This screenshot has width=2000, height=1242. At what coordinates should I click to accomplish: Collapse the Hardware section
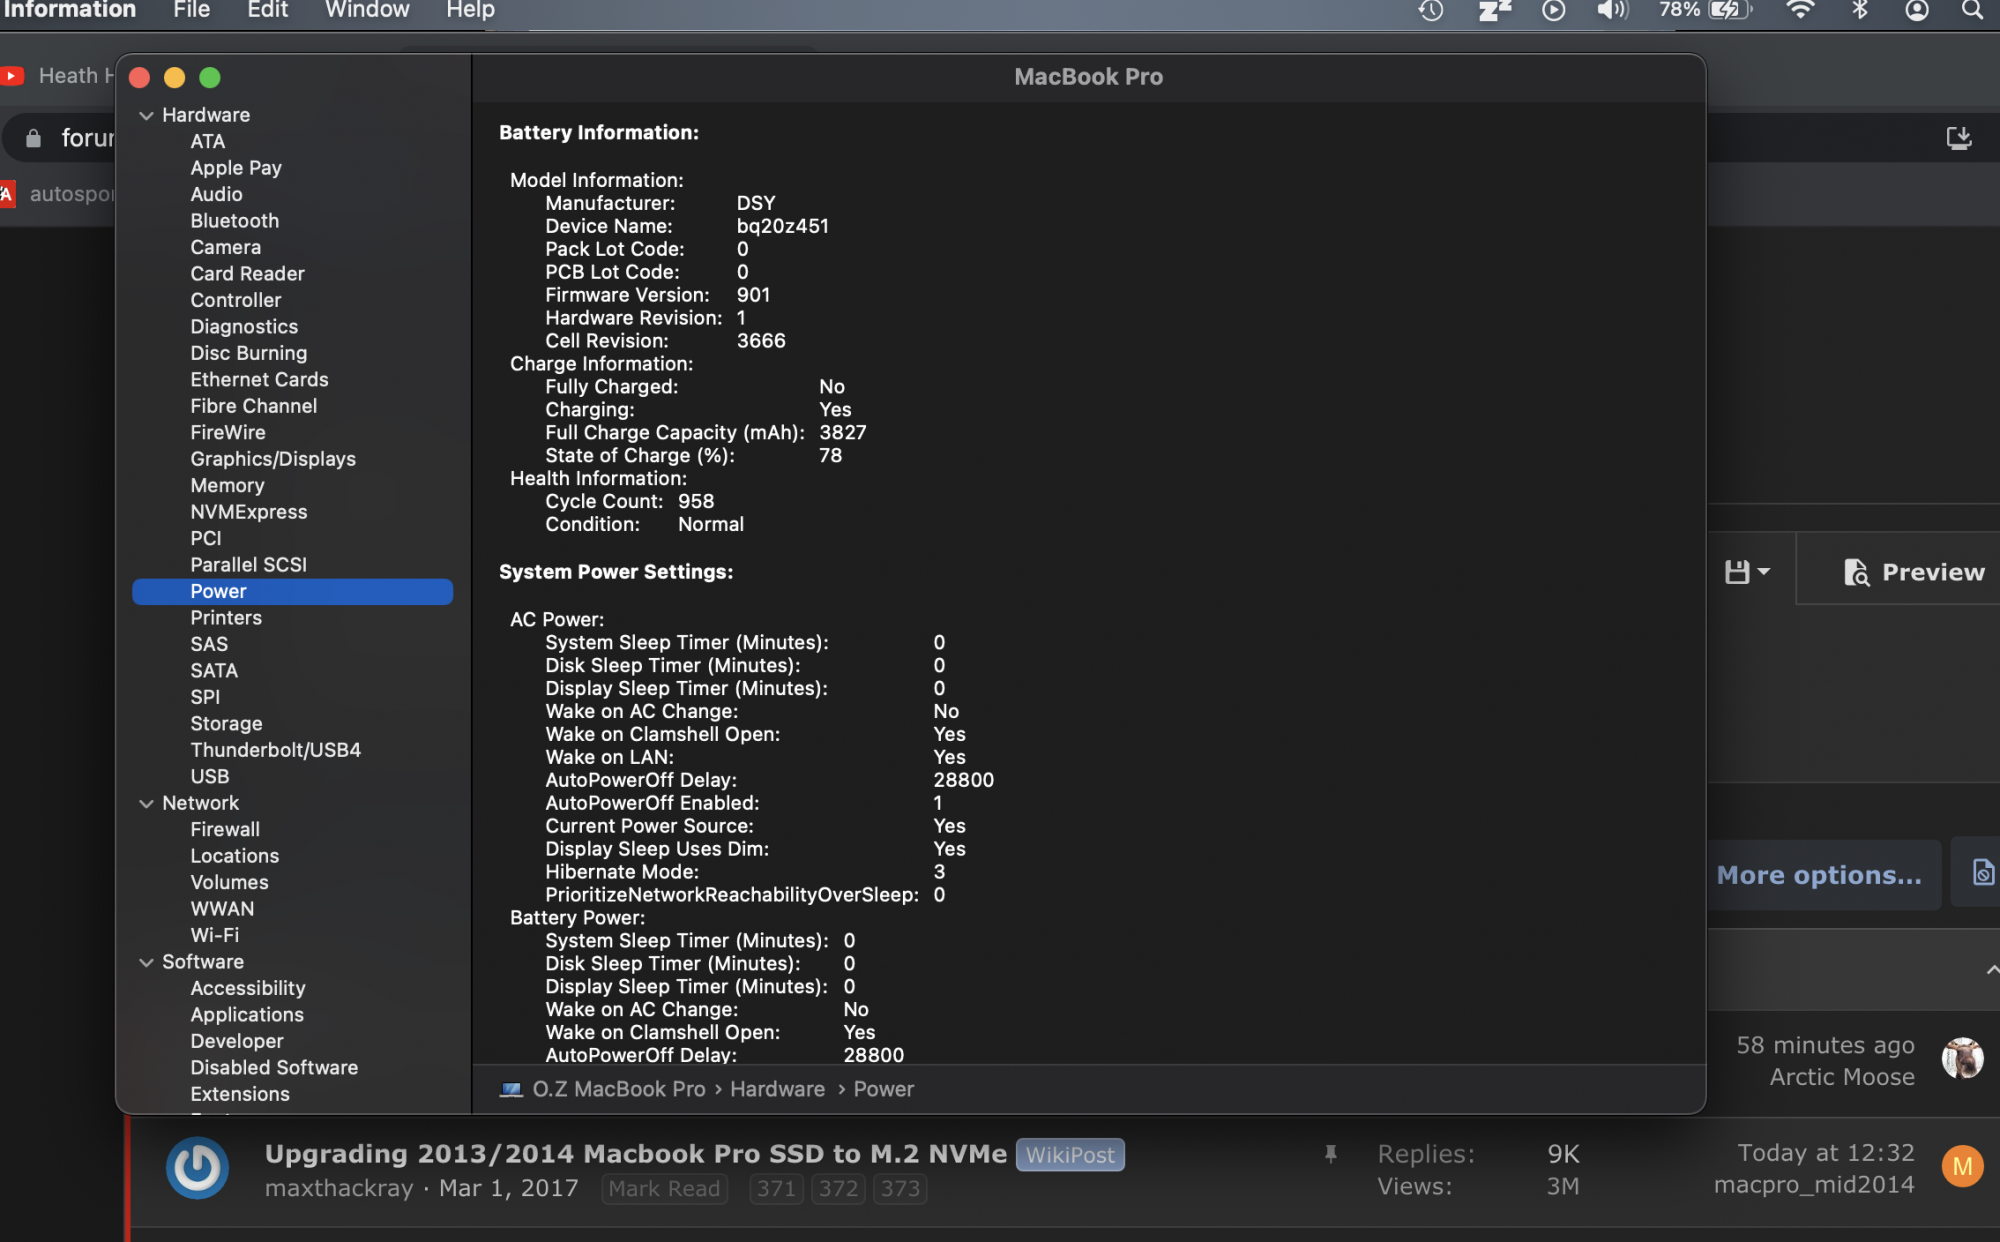[146, 115]
